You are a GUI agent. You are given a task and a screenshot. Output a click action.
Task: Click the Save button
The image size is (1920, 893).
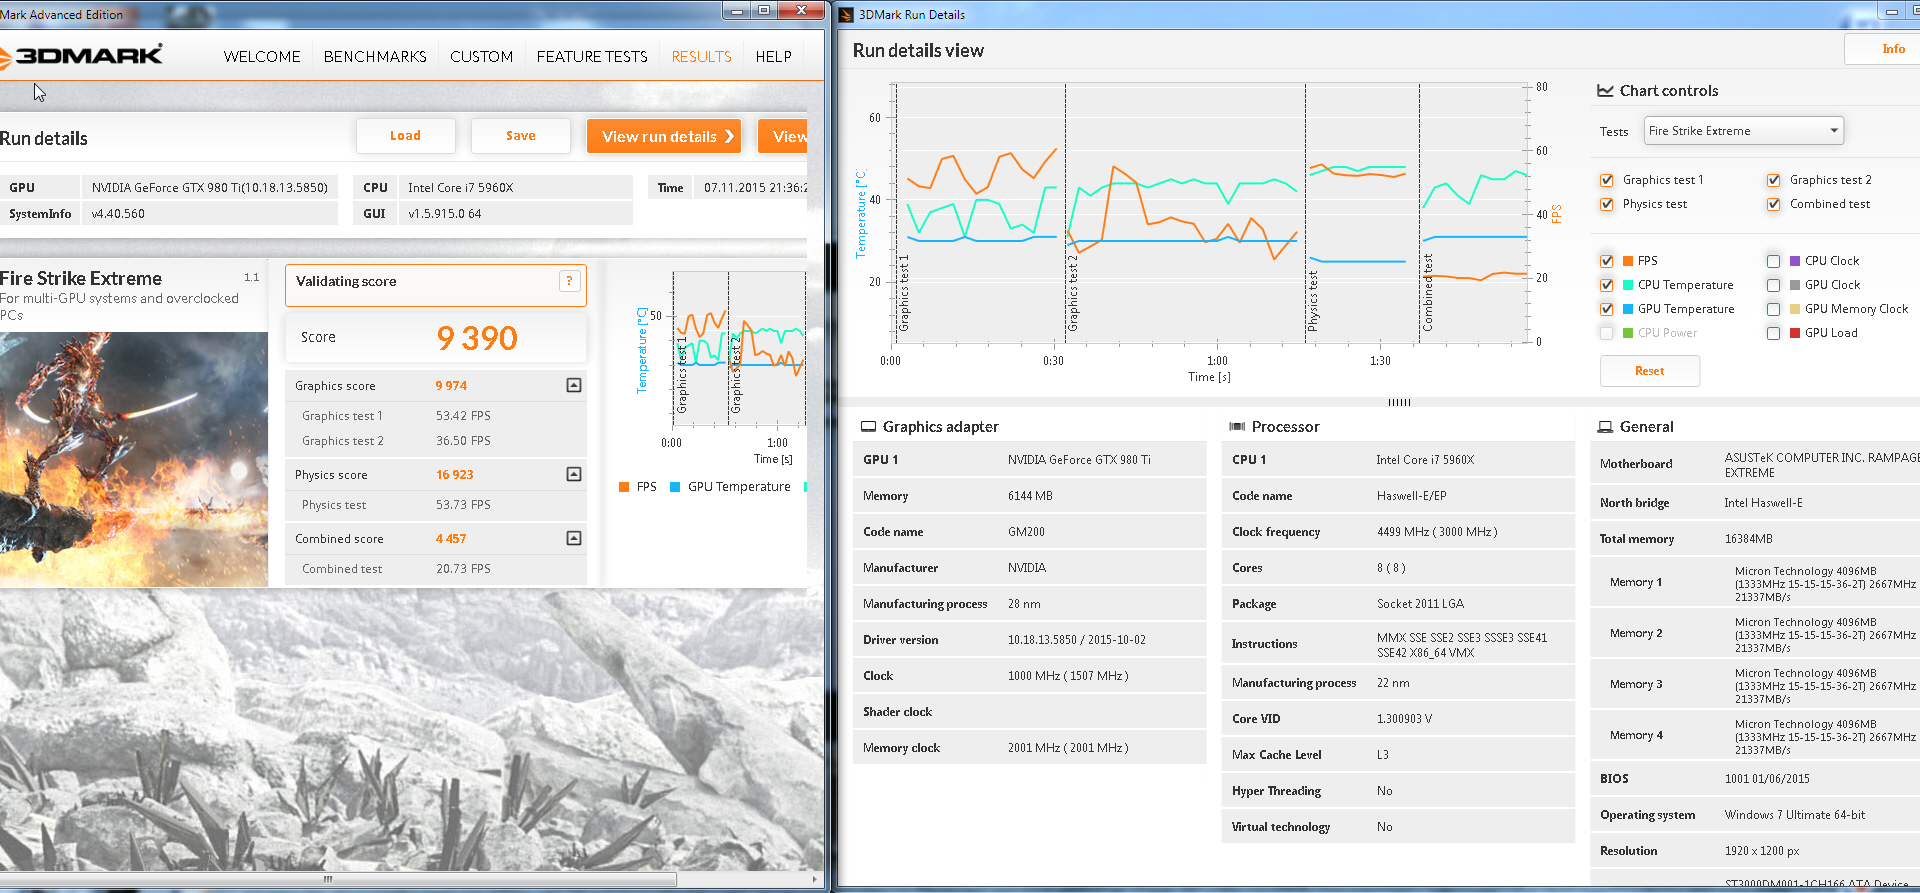click(x=520, y=136)
